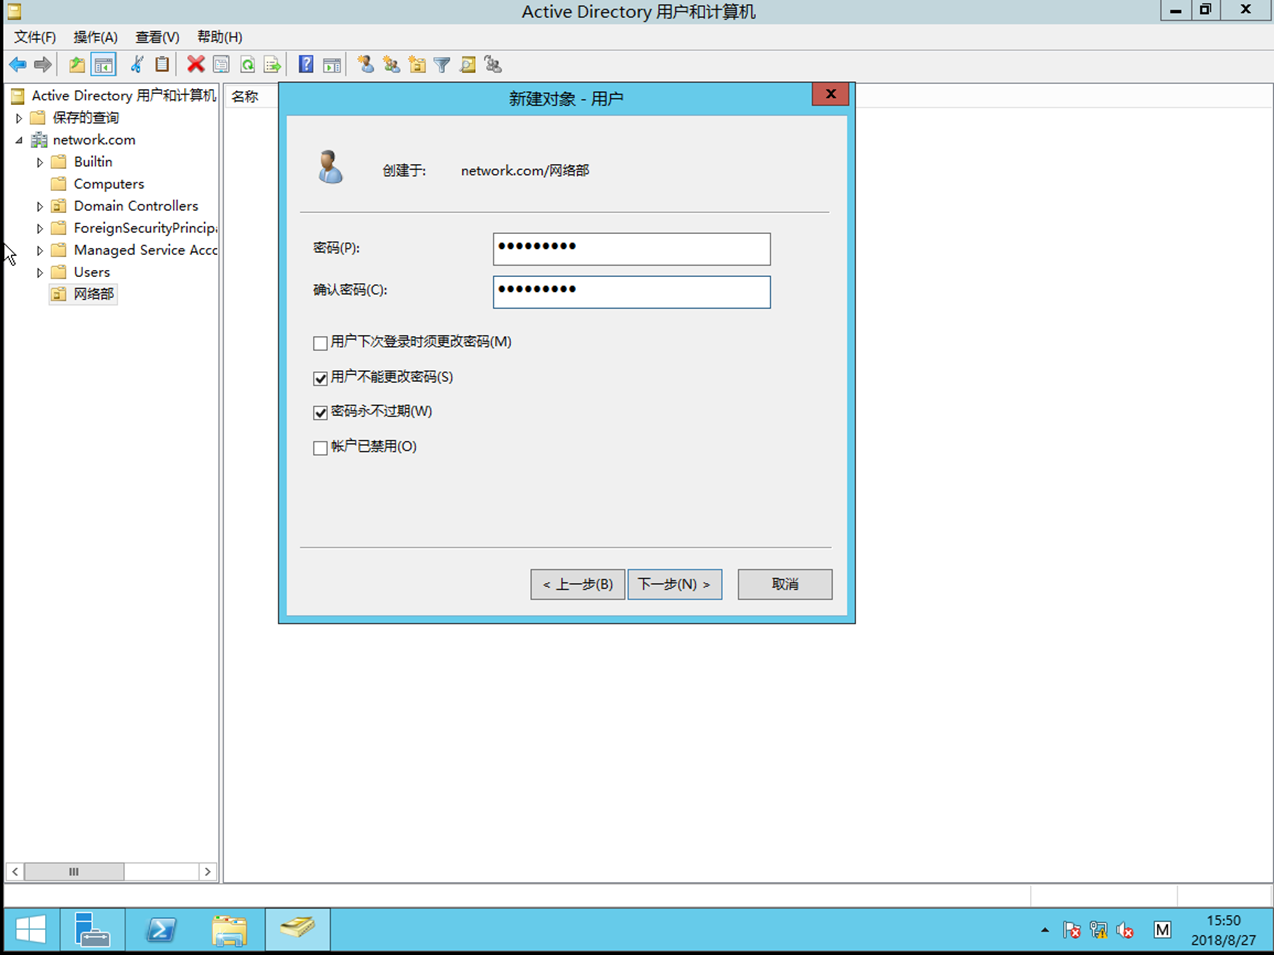
Task: Click the Copy clipboard icon
Action: pyautogui.click(x=162, y=65)
